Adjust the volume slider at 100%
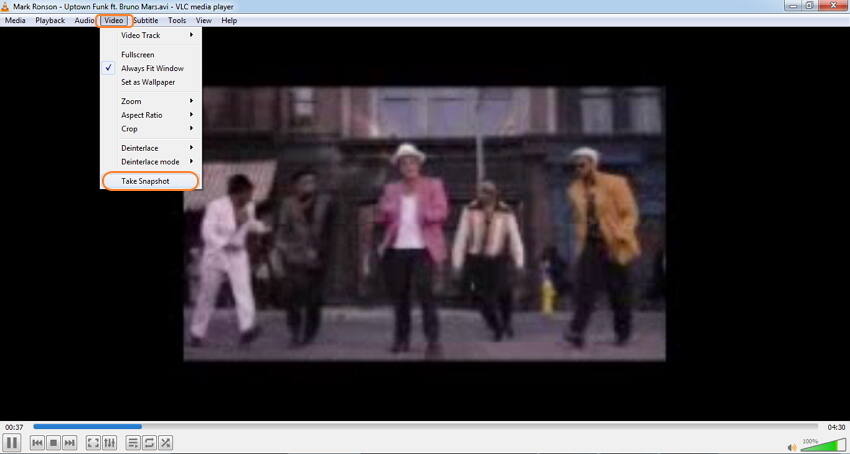The image size is (850, 454). point(823,445)
